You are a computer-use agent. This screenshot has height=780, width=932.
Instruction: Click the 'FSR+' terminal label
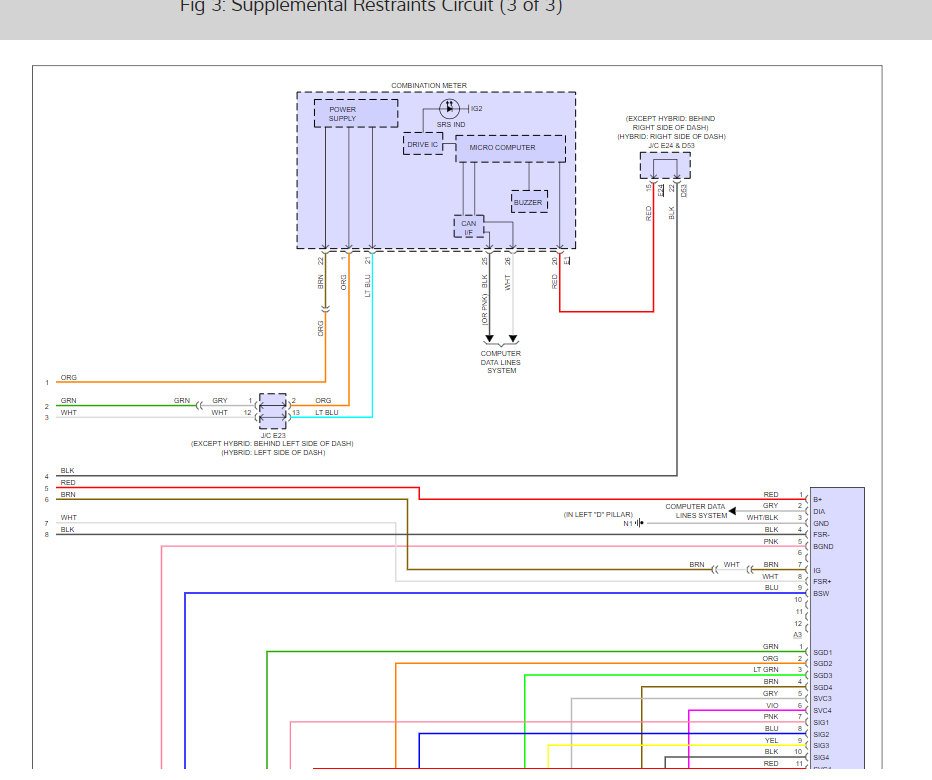pos(822,582)
